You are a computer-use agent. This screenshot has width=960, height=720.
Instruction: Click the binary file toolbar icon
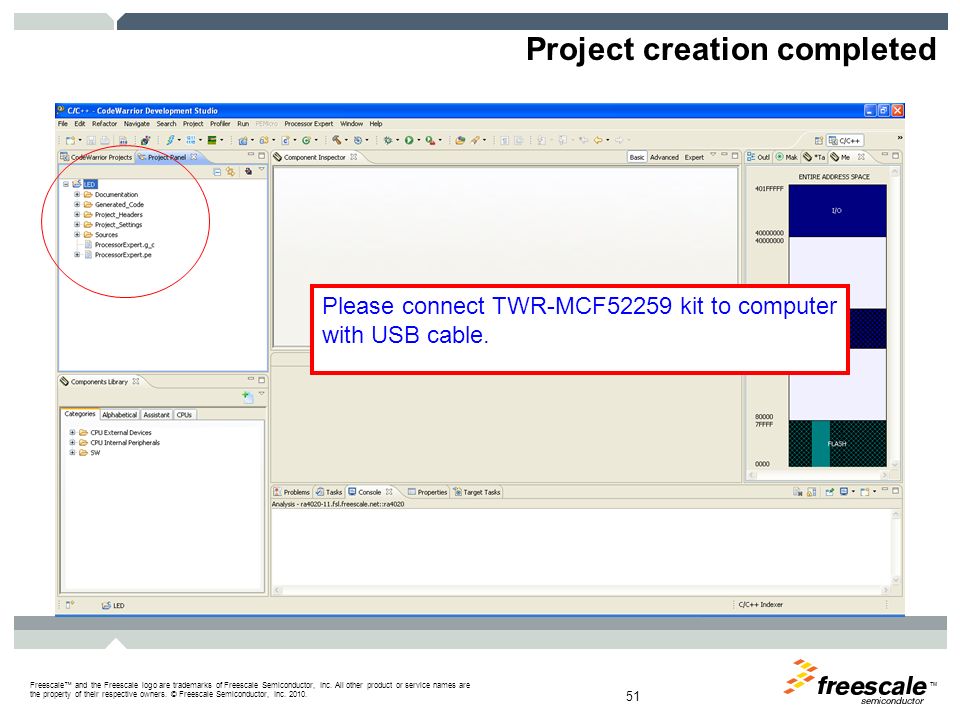[x=123, y=140]
